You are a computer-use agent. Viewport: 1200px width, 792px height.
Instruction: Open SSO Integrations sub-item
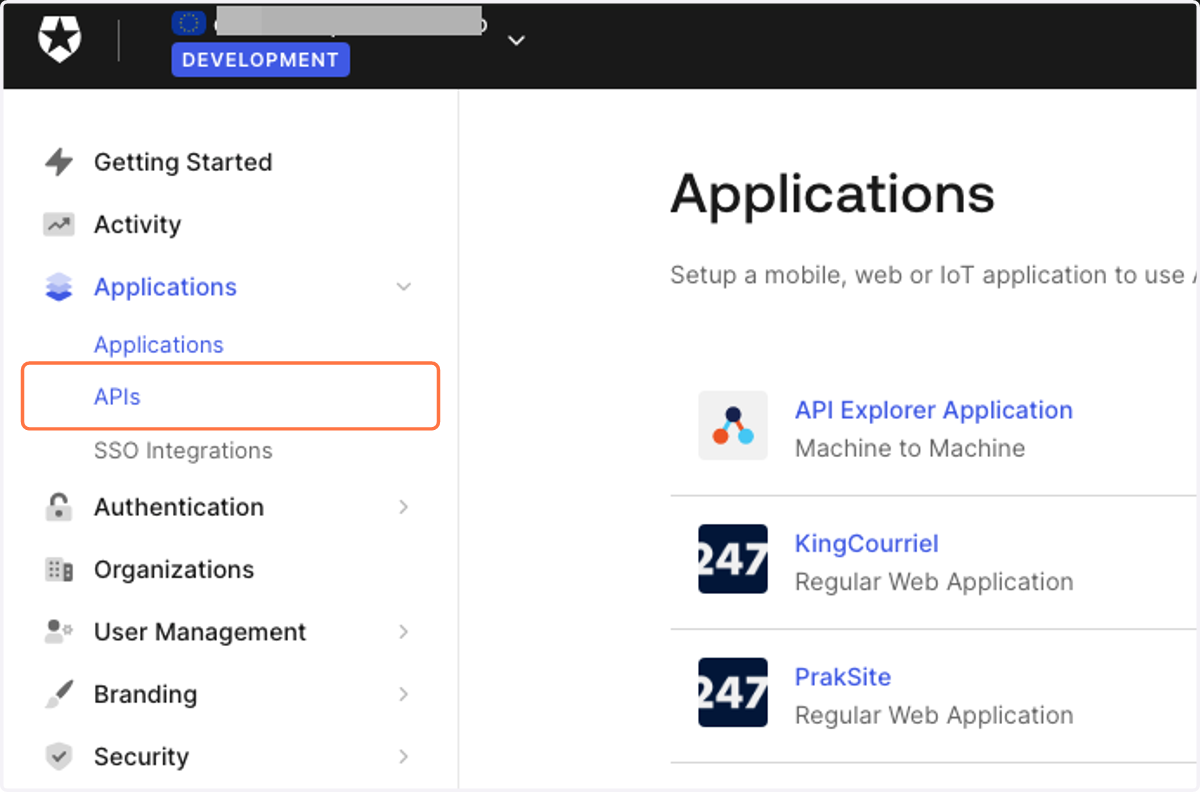click(x=183, y=451)
